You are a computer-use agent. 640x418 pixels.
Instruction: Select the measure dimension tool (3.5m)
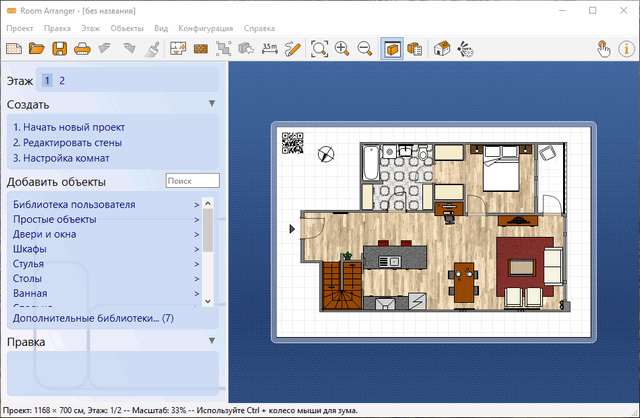269,48
